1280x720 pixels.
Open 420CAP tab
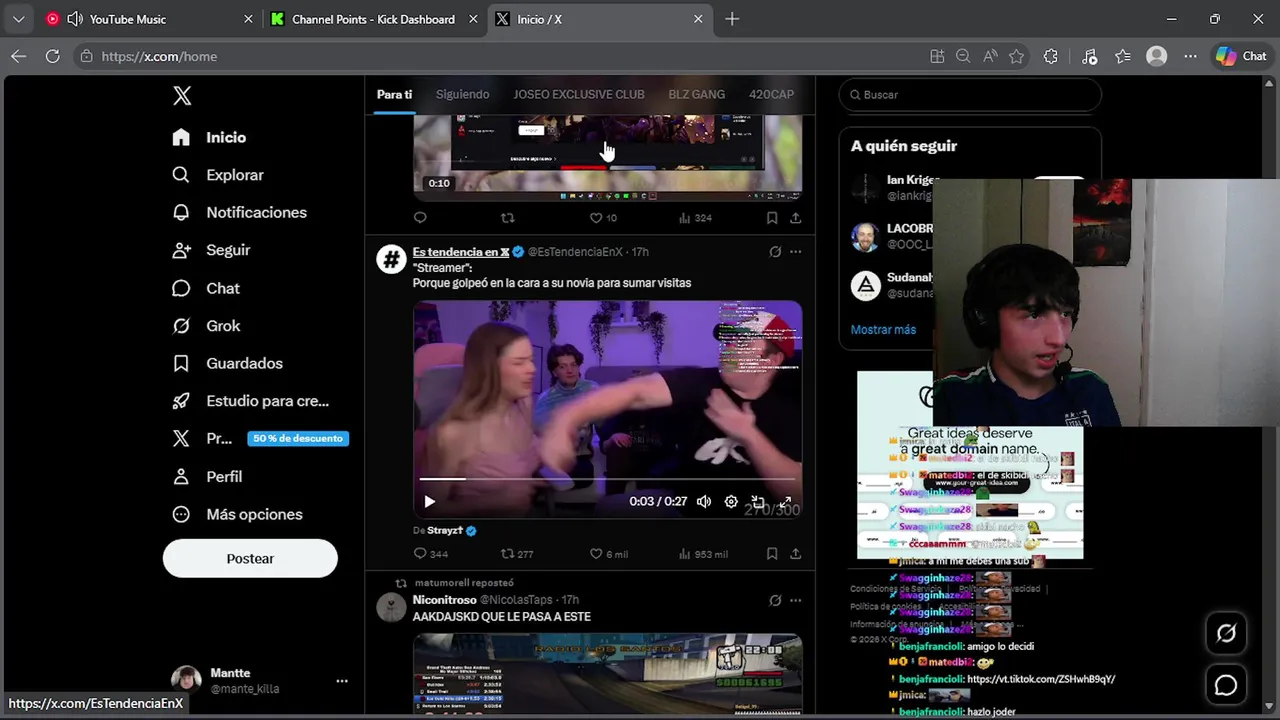tap(771, 94)
